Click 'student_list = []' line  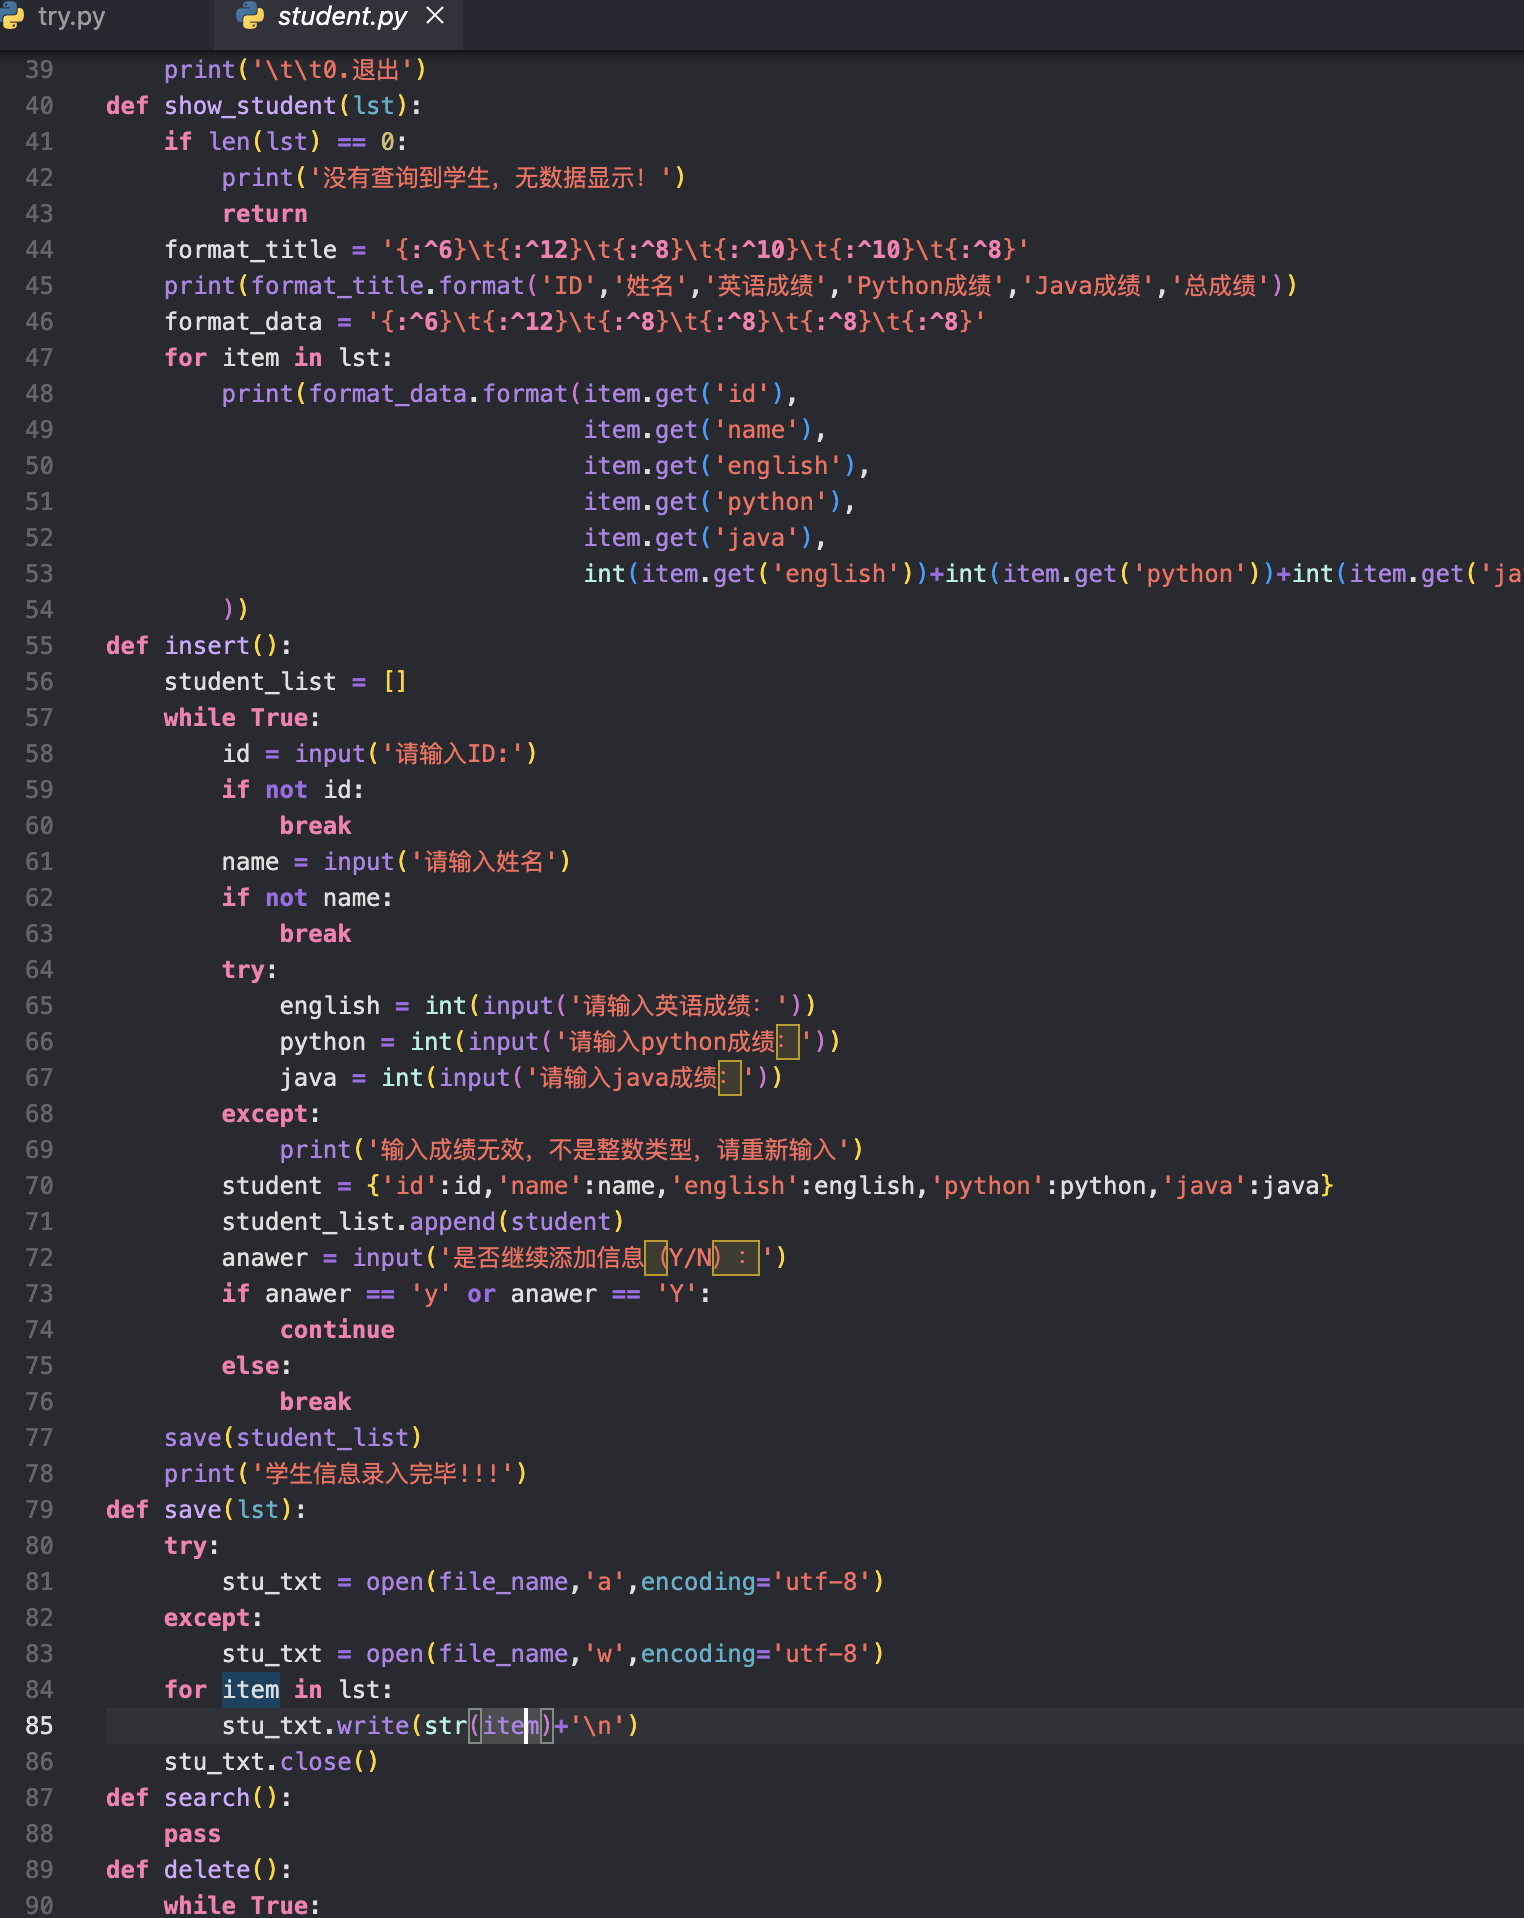[x=285, y=682]
